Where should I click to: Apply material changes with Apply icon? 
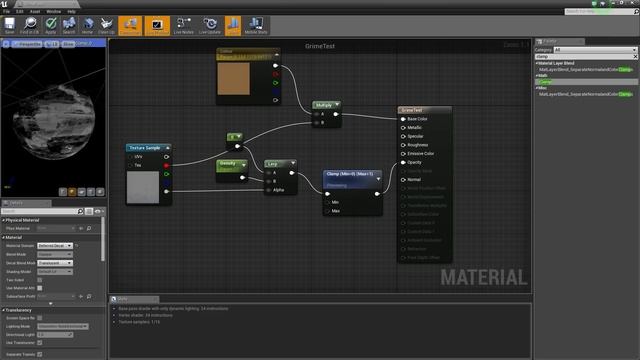tap(51, 25)
